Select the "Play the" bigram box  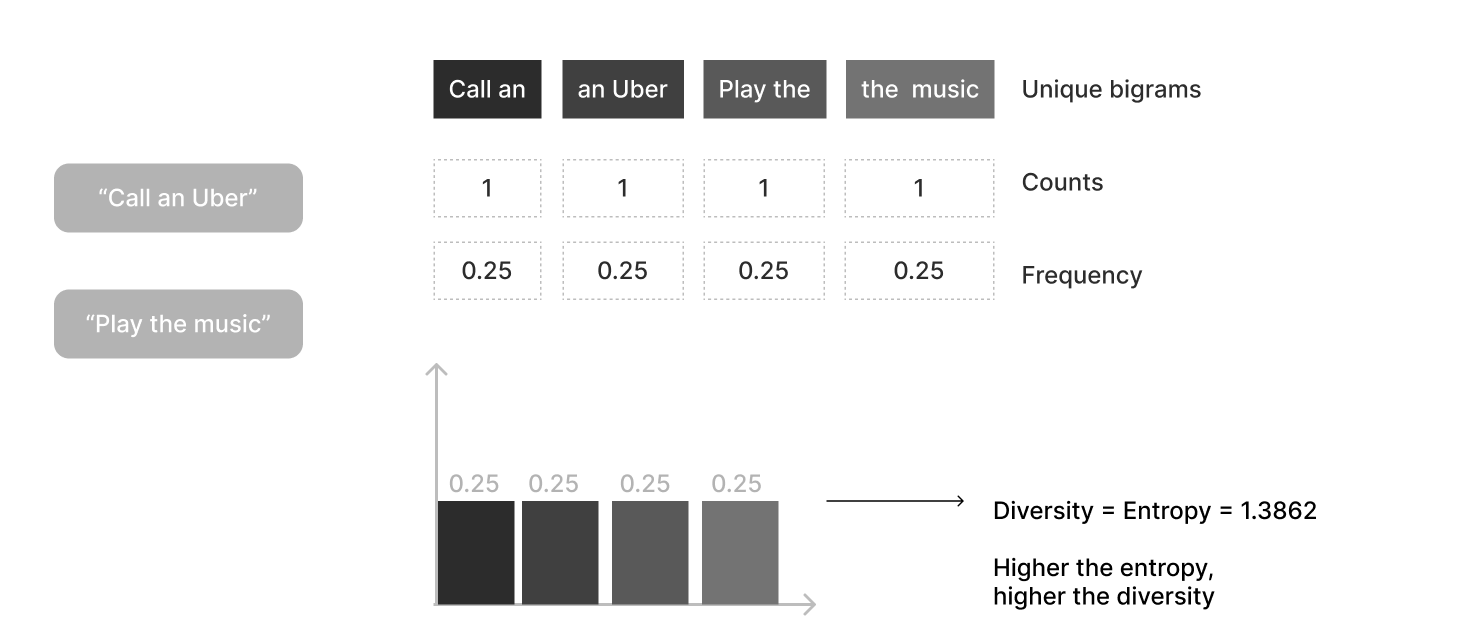coord(764,89)
